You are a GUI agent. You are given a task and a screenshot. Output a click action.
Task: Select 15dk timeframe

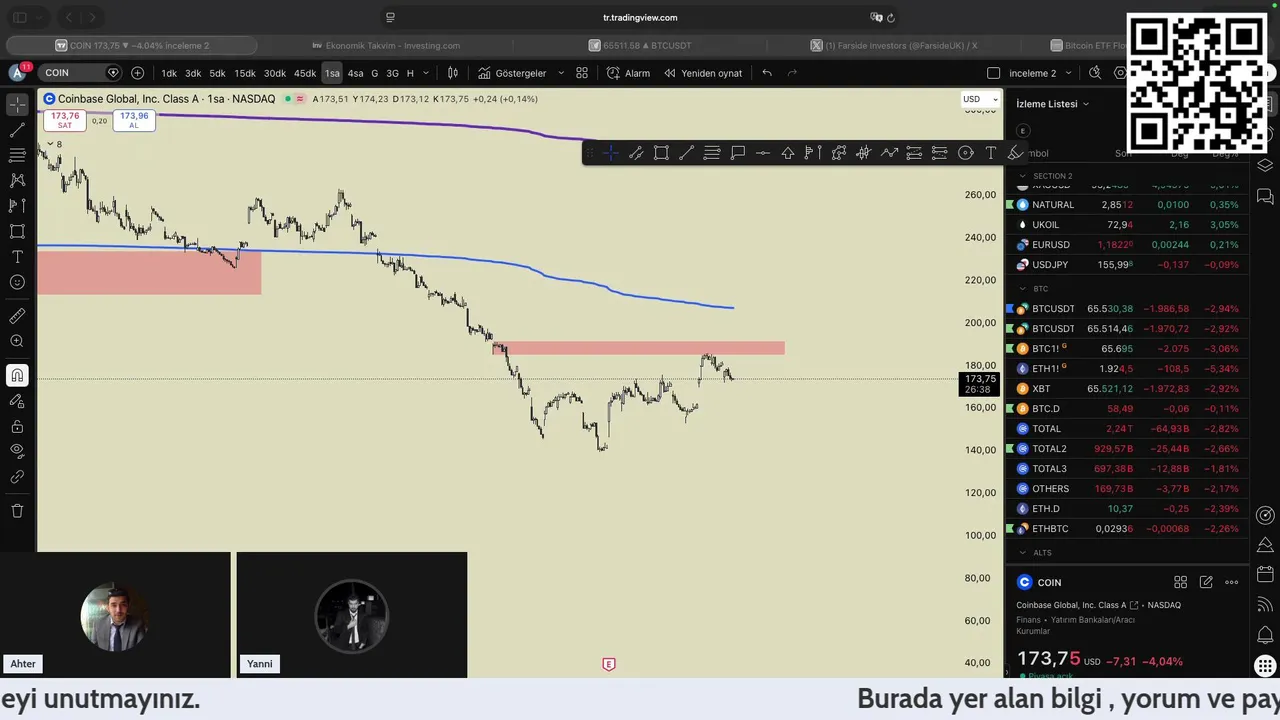(x=245, y=73)
